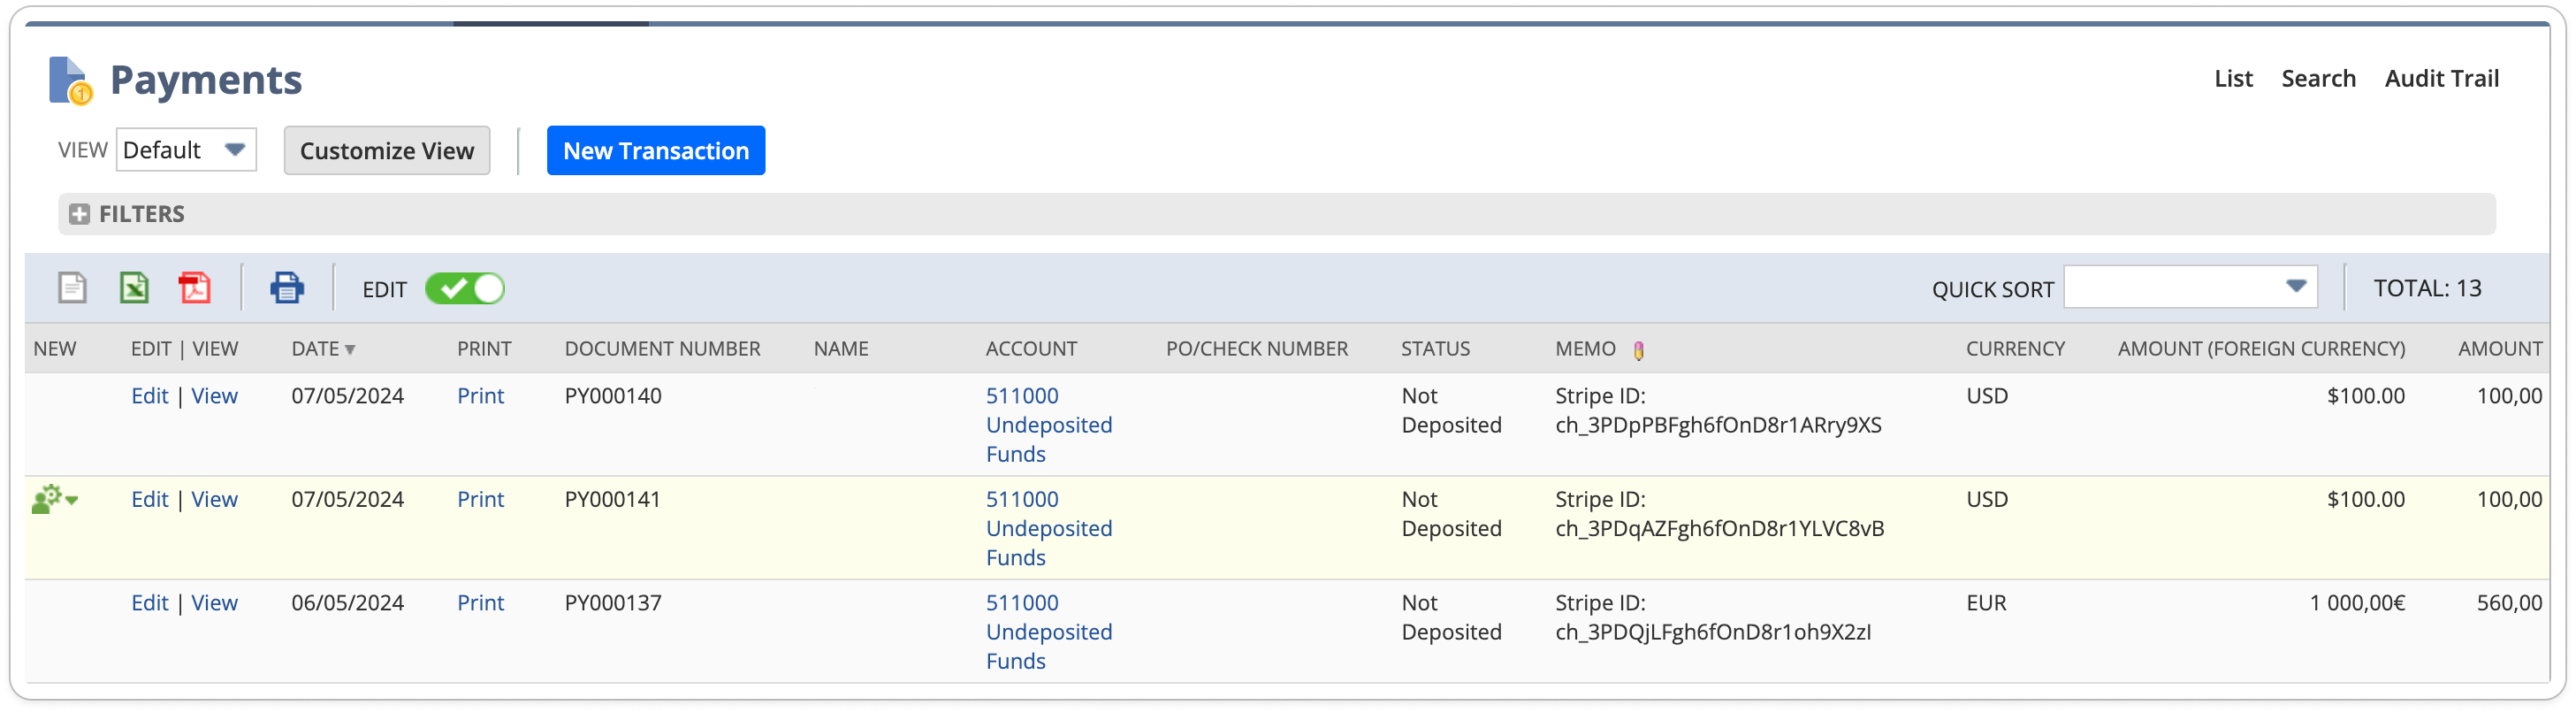Click the 1 000,00€ amount cell

coord(2357,603)
